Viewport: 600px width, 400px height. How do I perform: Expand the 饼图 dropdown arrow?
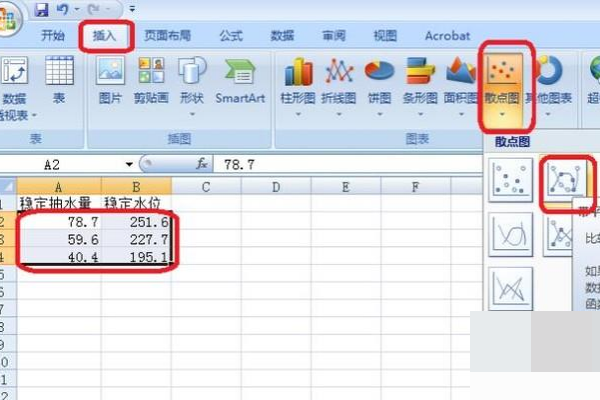380,114
